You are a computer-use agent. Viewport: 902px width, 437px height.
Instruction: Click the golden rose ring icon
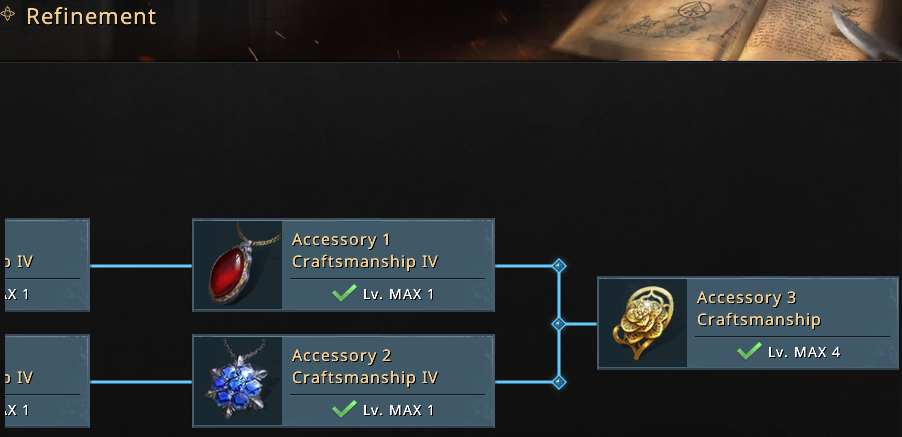coord(643,323)
